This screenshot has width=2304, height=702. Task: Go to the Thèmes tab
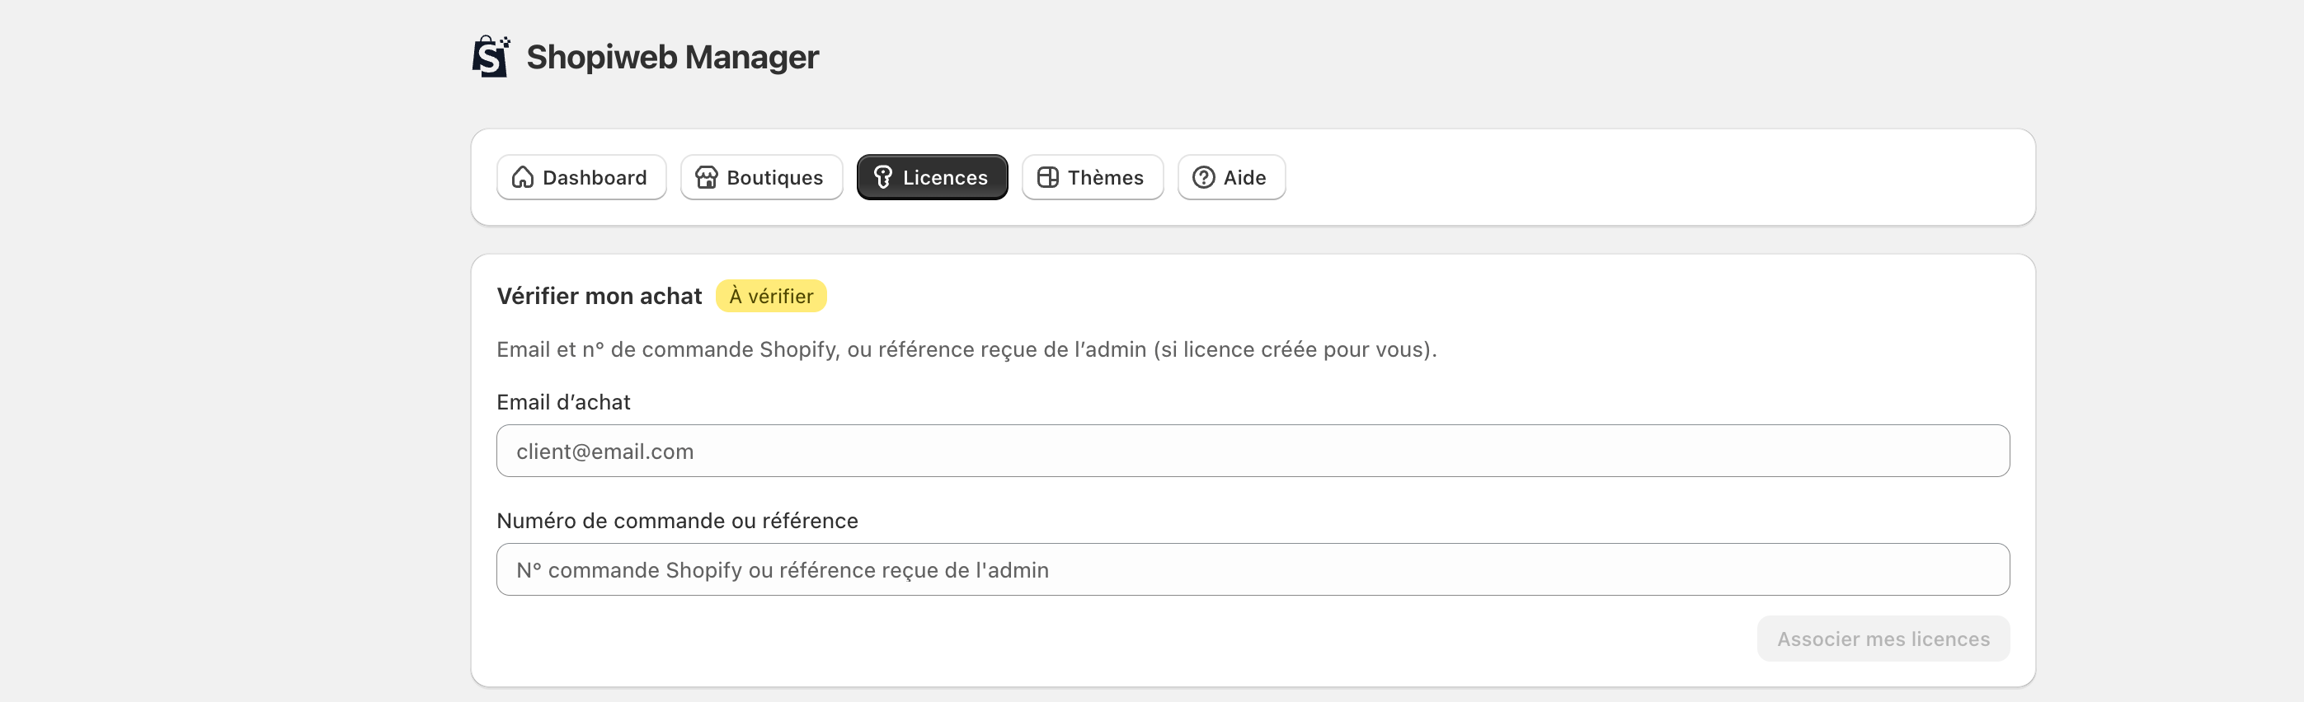tap(1105, 177)
